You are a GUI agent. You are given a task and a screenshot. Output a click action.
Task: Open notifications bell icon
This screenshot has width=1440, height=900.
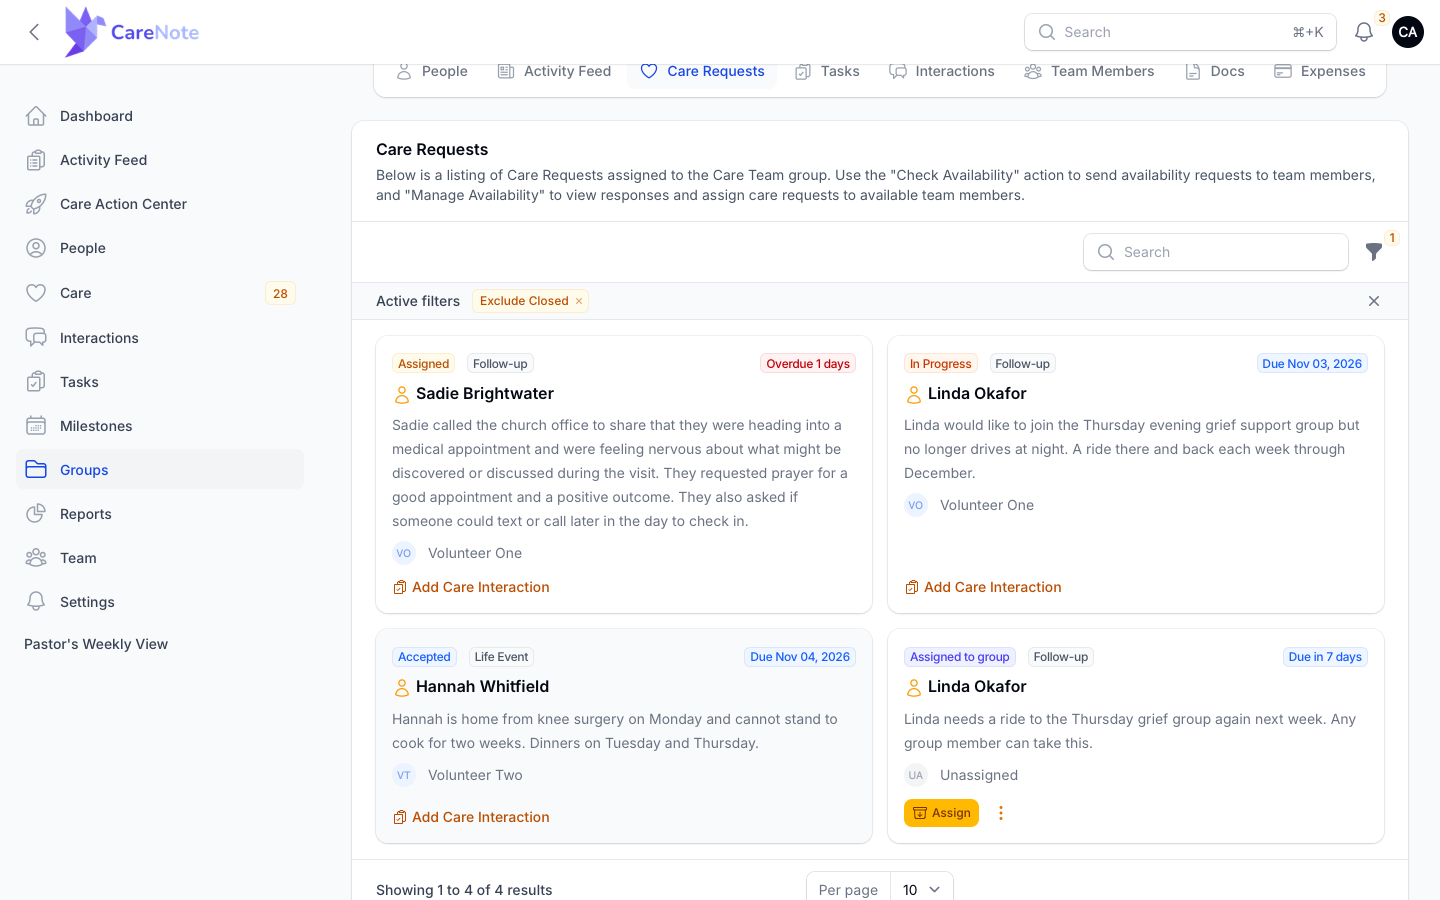1364,32
